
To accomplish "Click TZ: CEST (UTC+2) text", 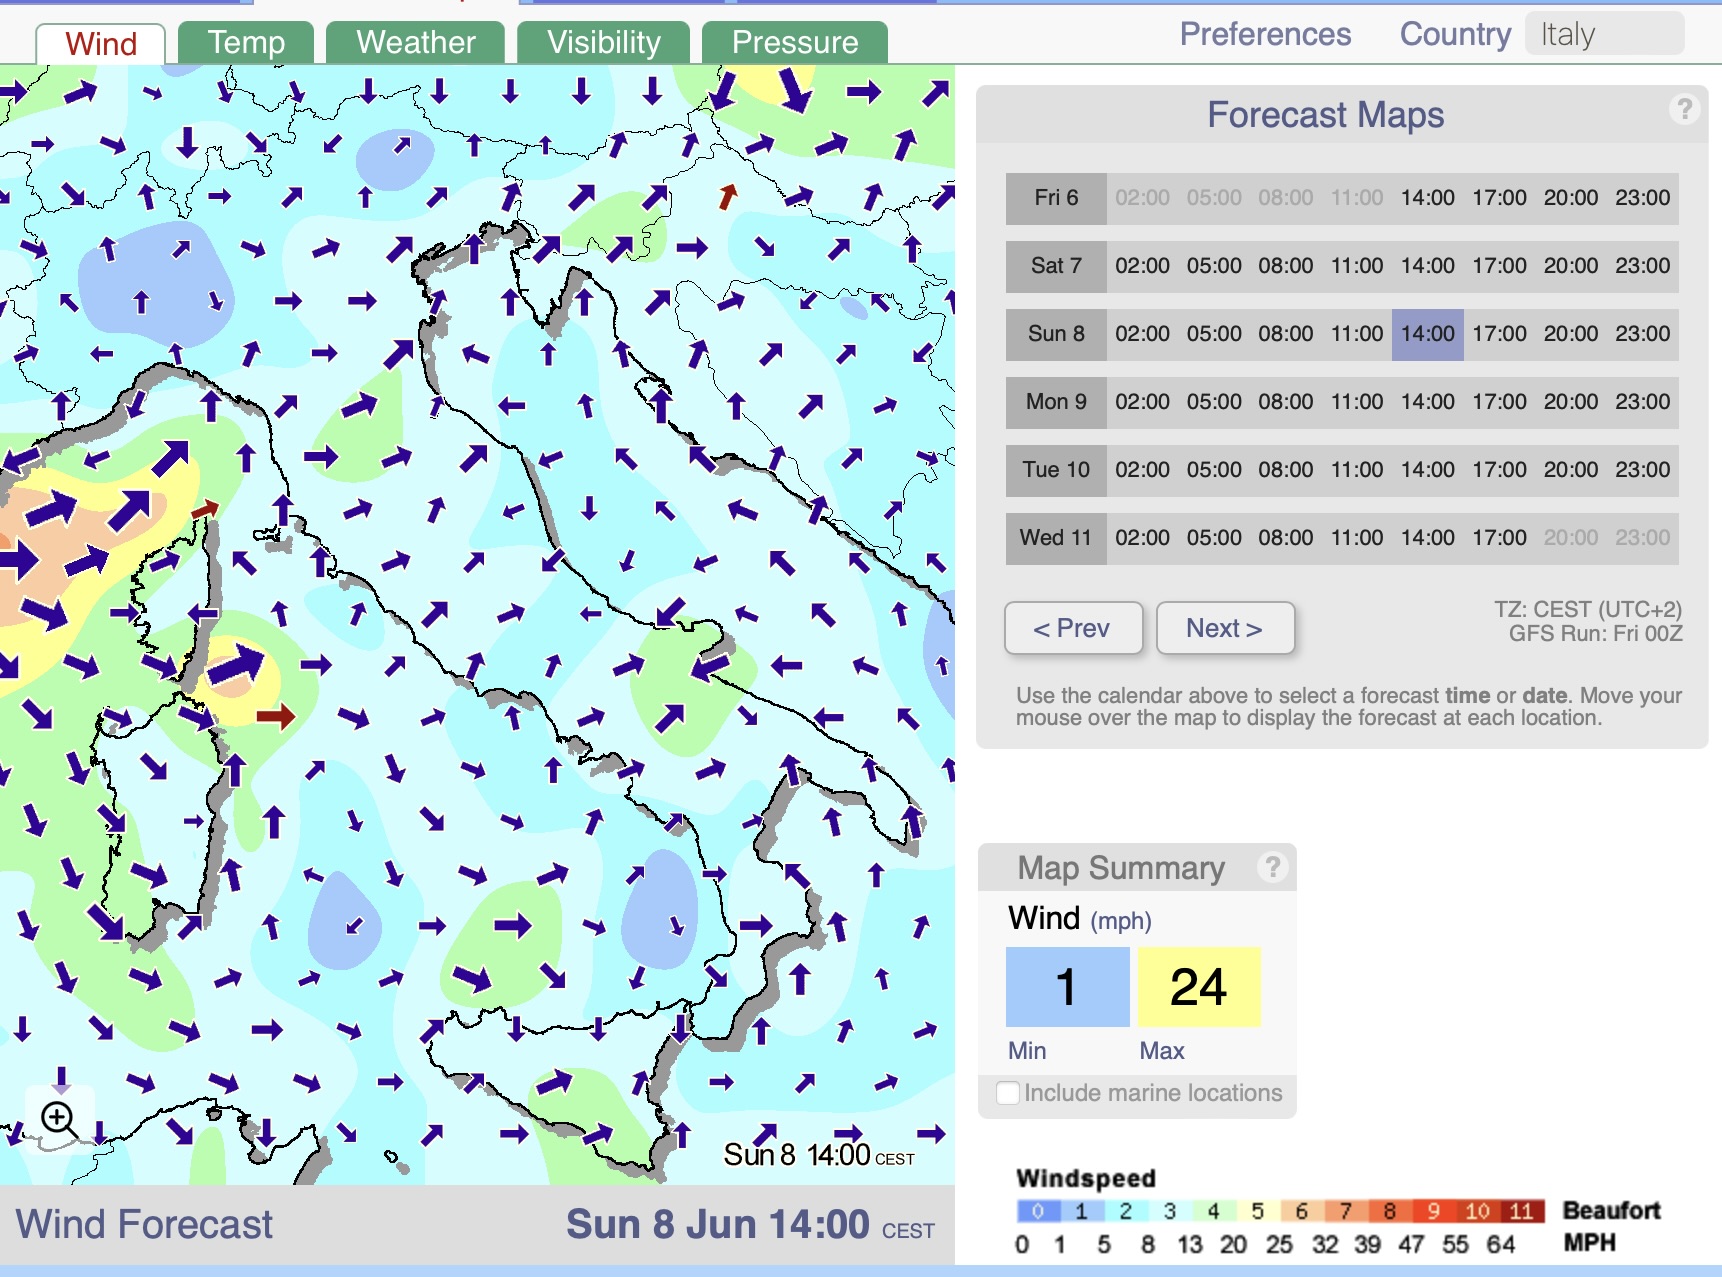I will (1588, 610).
